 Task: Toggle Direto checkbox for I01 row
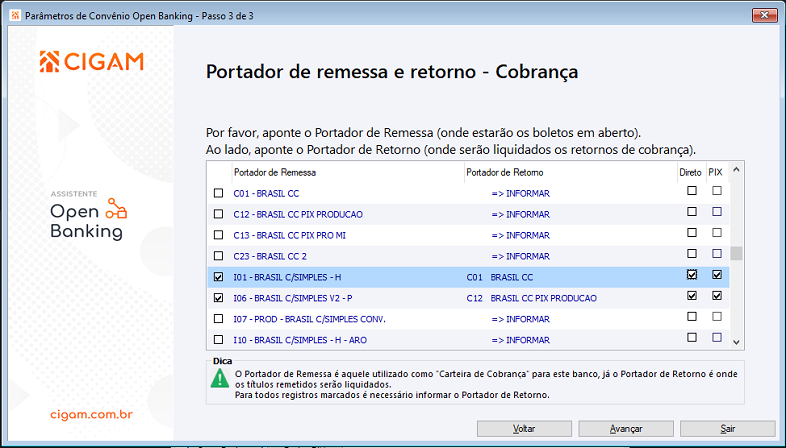point(692,275)
